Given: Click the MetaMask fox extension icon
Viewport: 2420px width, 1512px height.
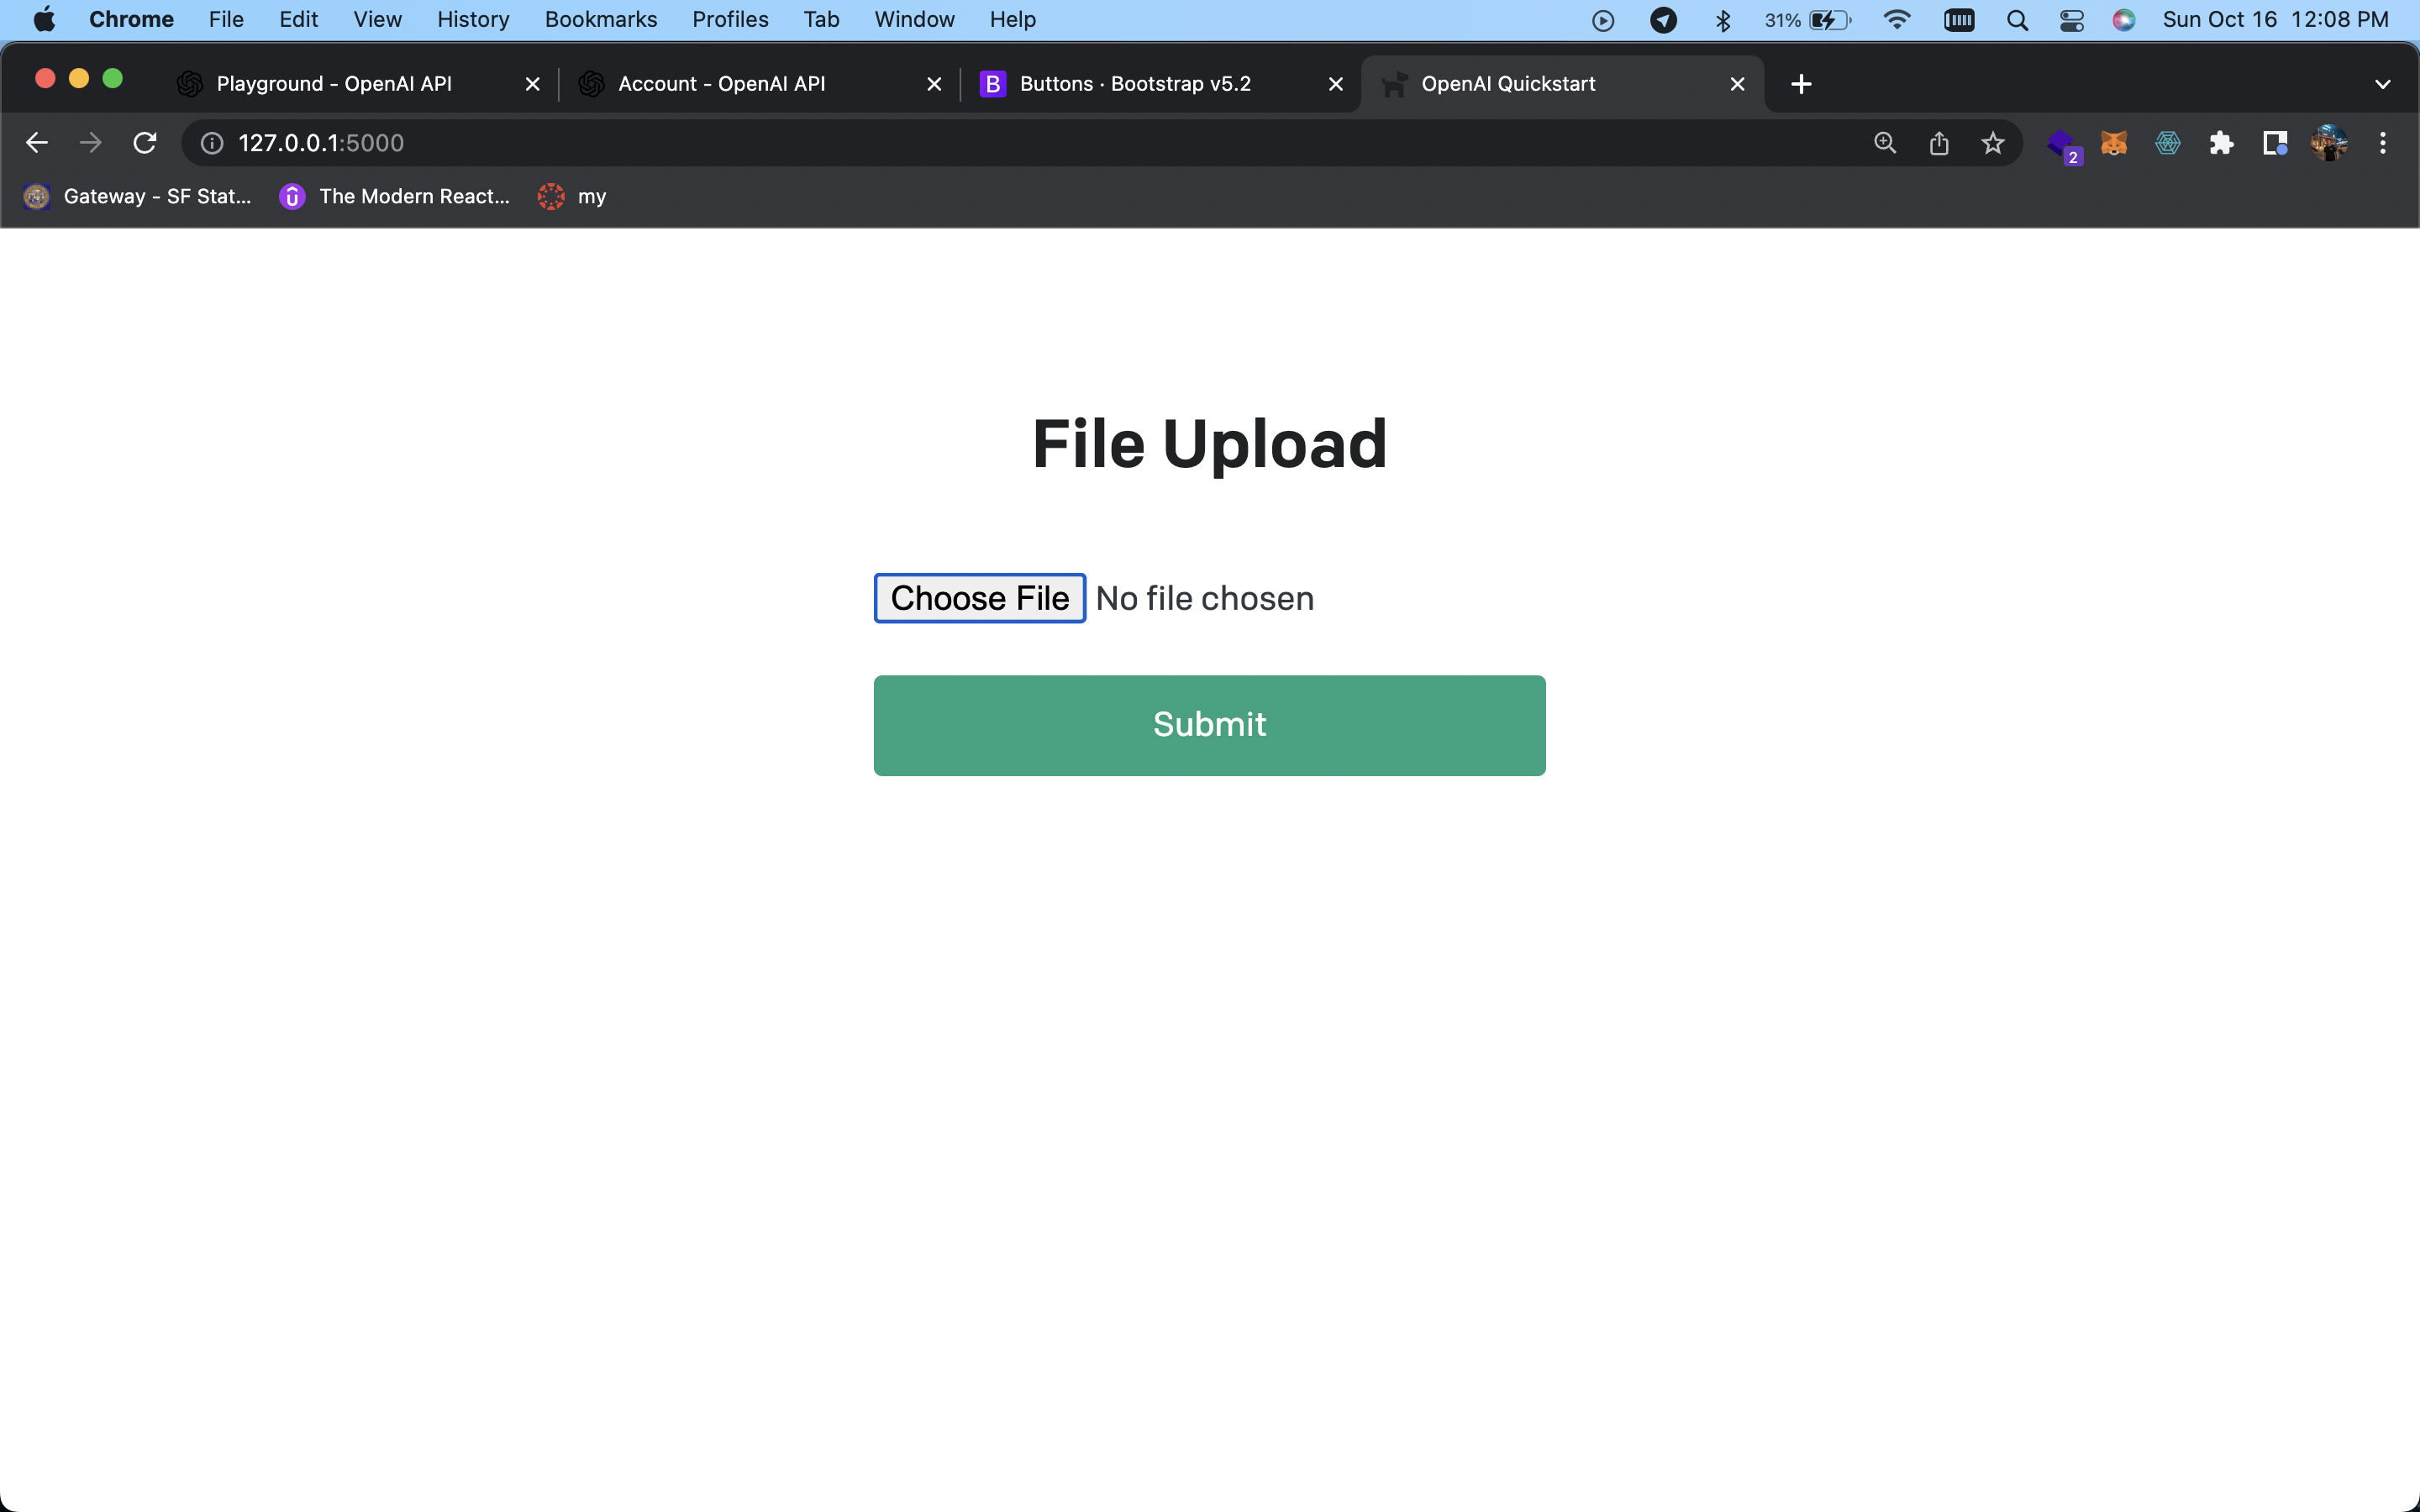Looking at the screenshot, I should 2113,143.
